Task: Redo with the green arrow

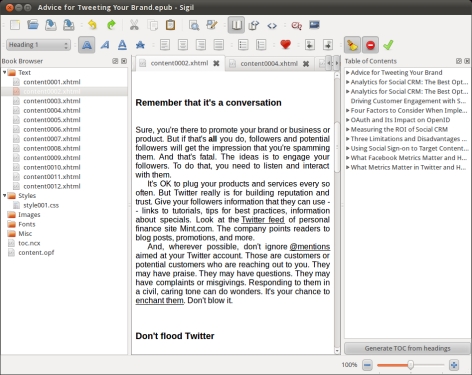Action: 111,25
